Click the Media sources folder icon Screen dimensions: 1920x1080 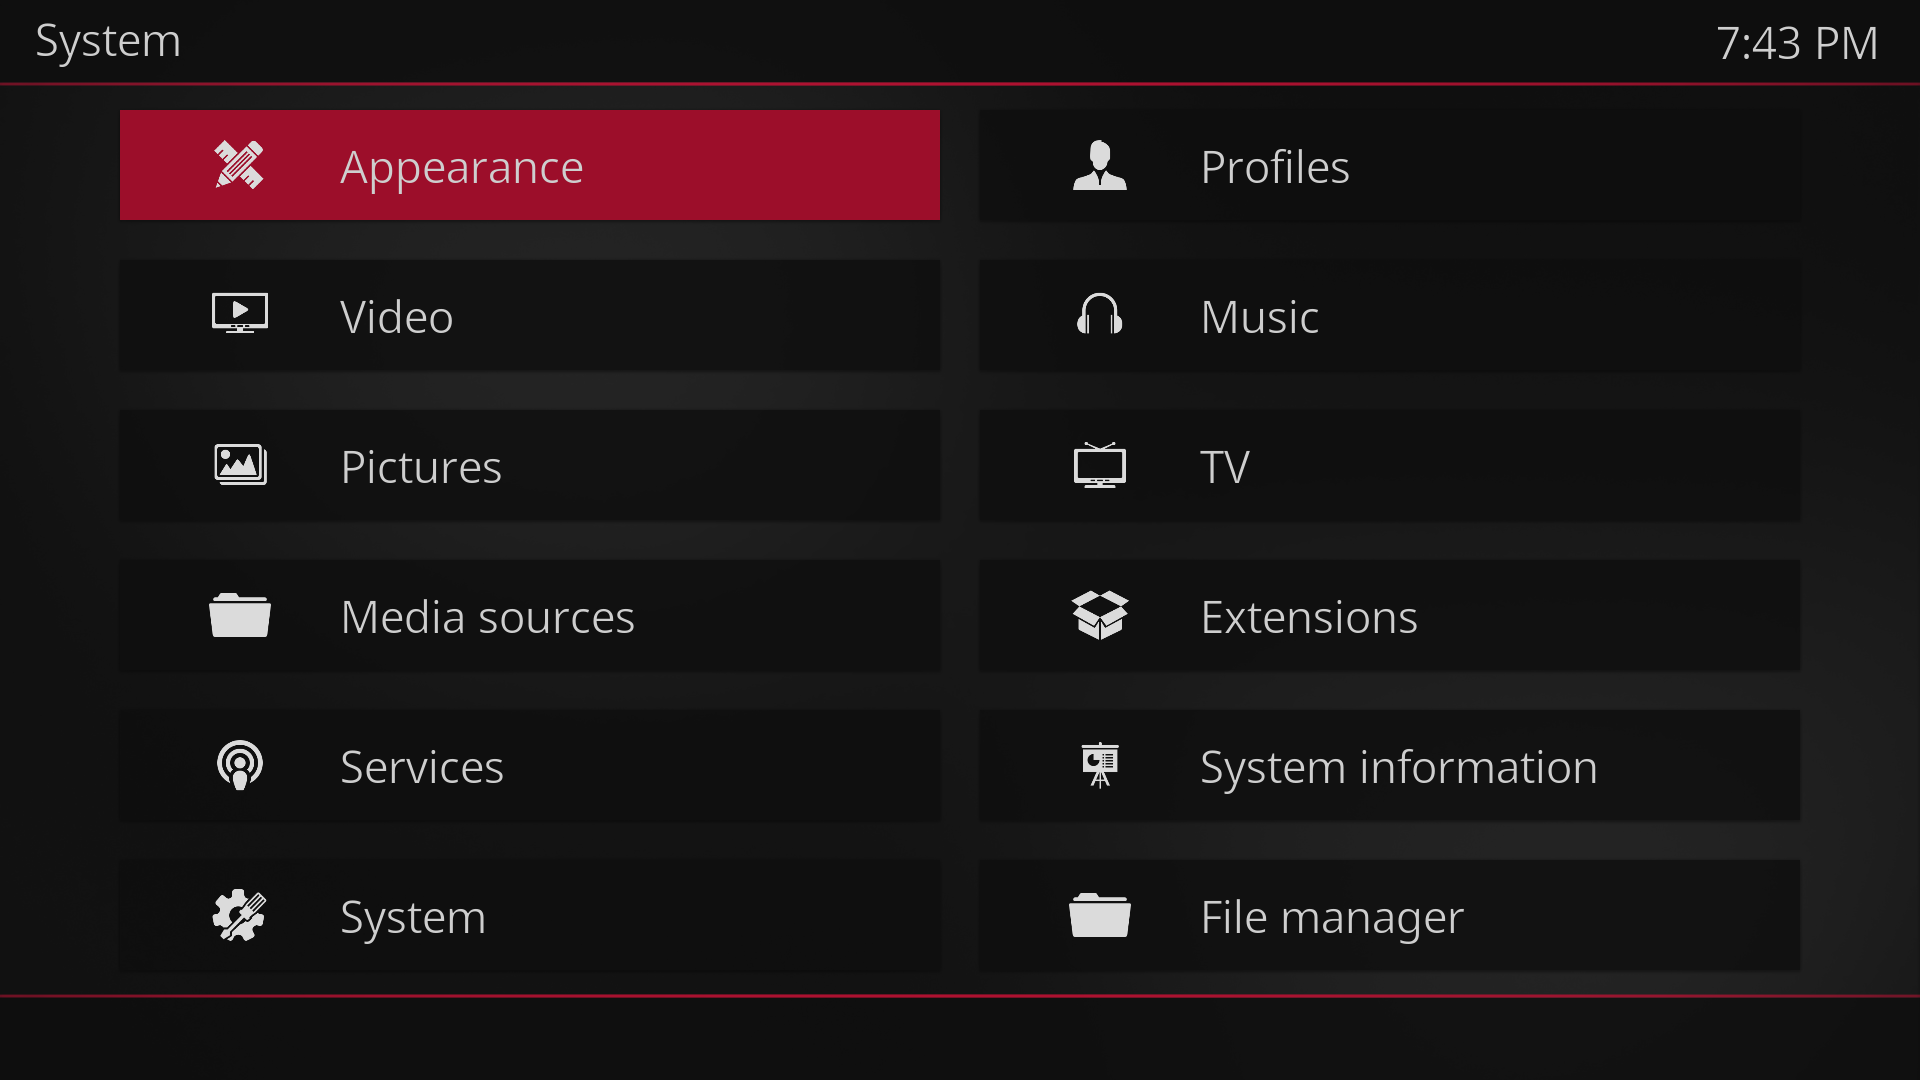point(239,615)
